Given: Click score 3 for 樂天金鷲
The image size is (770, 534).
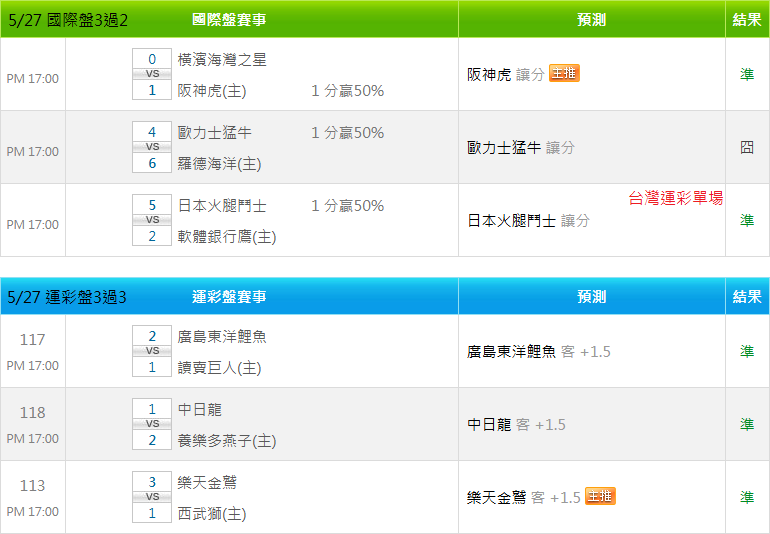Looking at the screenshot, I should [x=152, y=482].
